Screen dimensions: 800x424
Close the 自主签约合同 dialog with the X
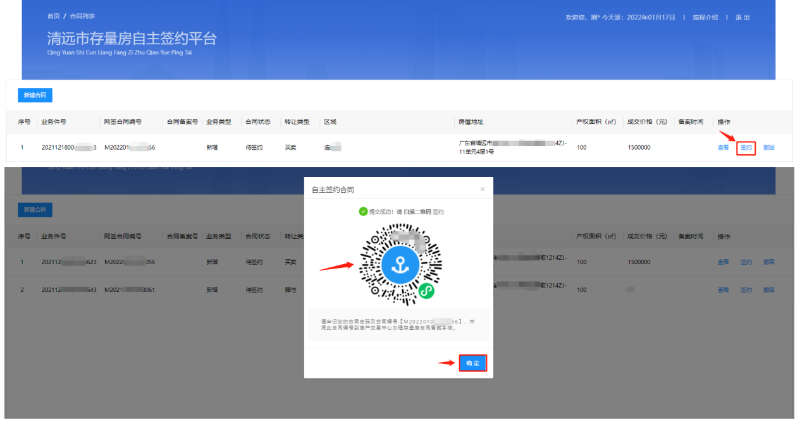(x=482, y=189)
